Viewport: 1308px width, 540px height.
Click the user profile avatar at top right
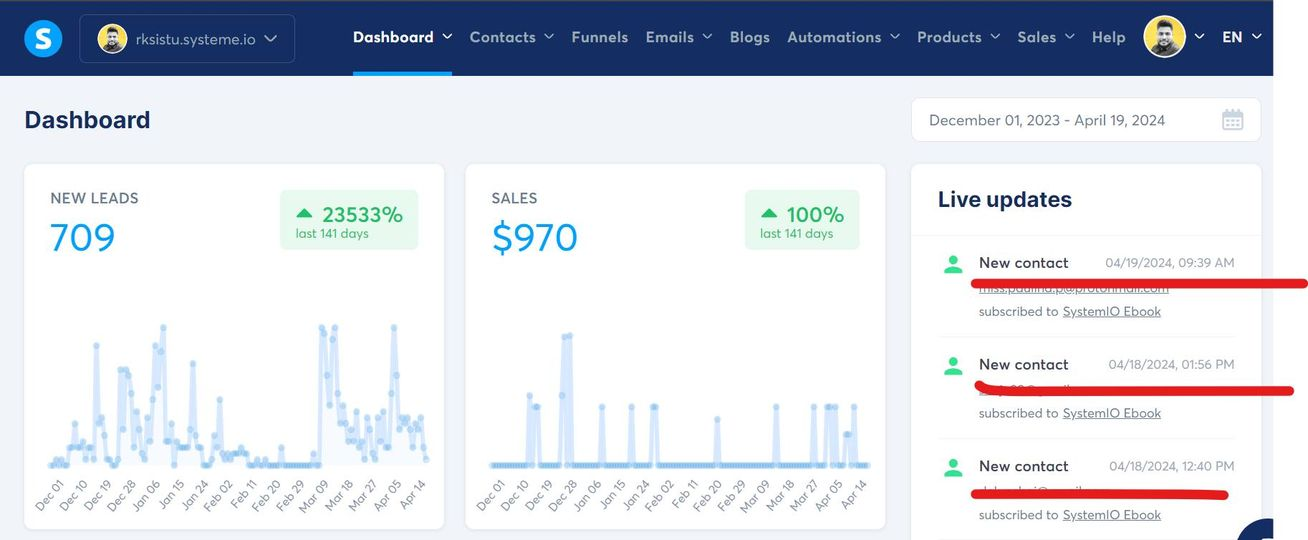click(1164, 37)
